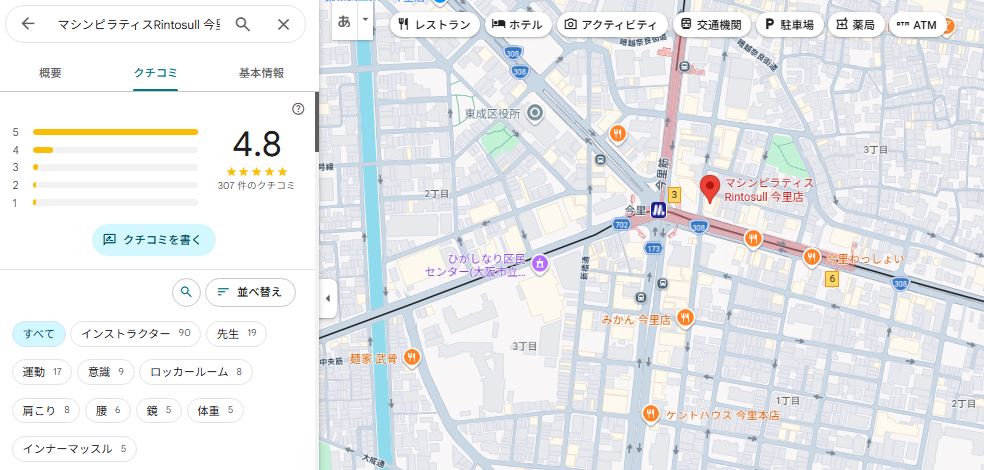Open the review help question mark icon

298,109
